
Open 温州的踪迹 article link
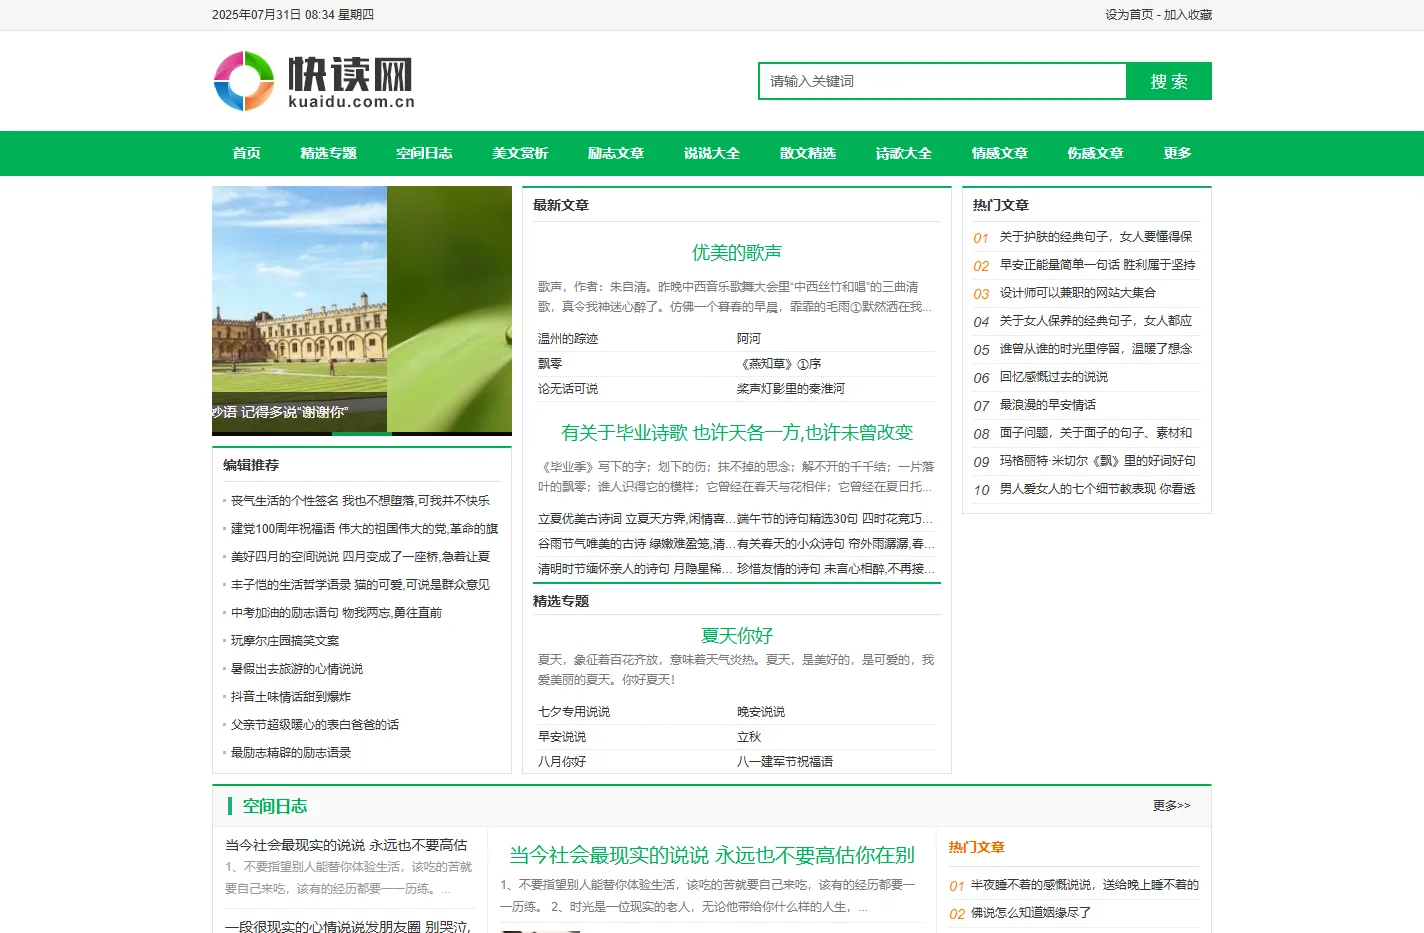(x=568, y=339)
